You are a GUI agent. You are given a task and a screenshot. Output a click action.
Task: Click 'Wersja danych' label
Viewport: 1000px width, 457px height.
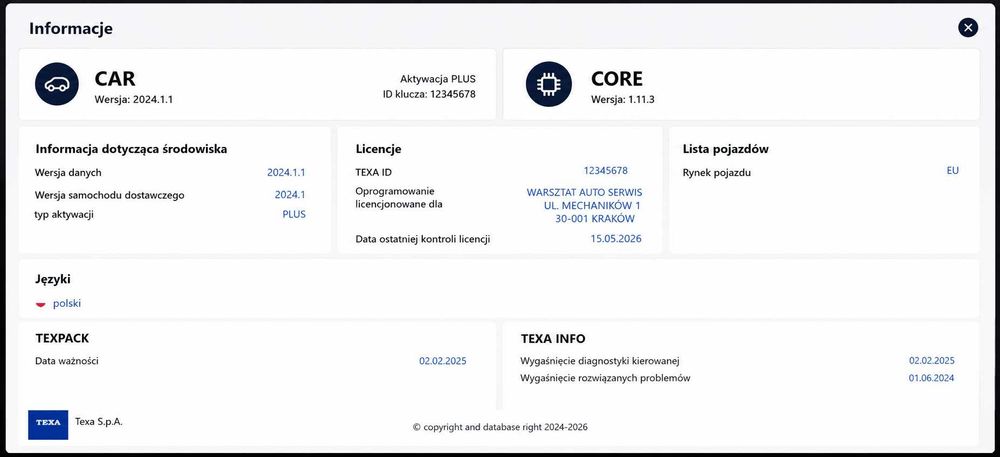pos(68,172)
